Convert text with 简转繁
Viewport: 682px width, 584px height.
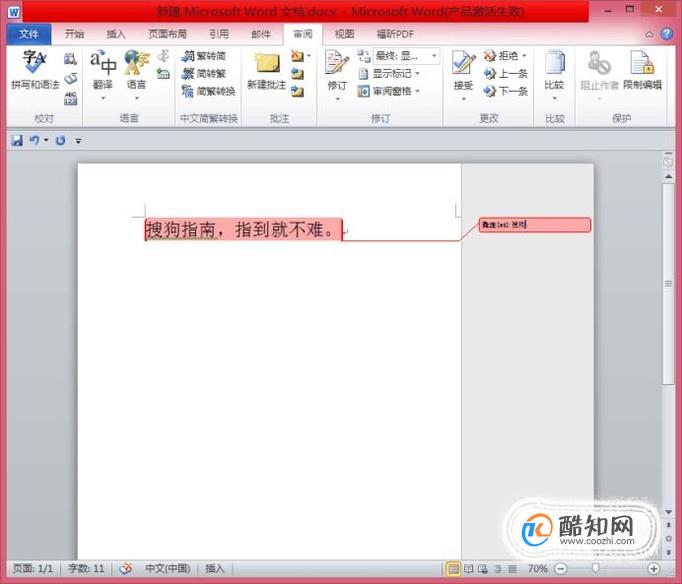click(x=204, y=73)
